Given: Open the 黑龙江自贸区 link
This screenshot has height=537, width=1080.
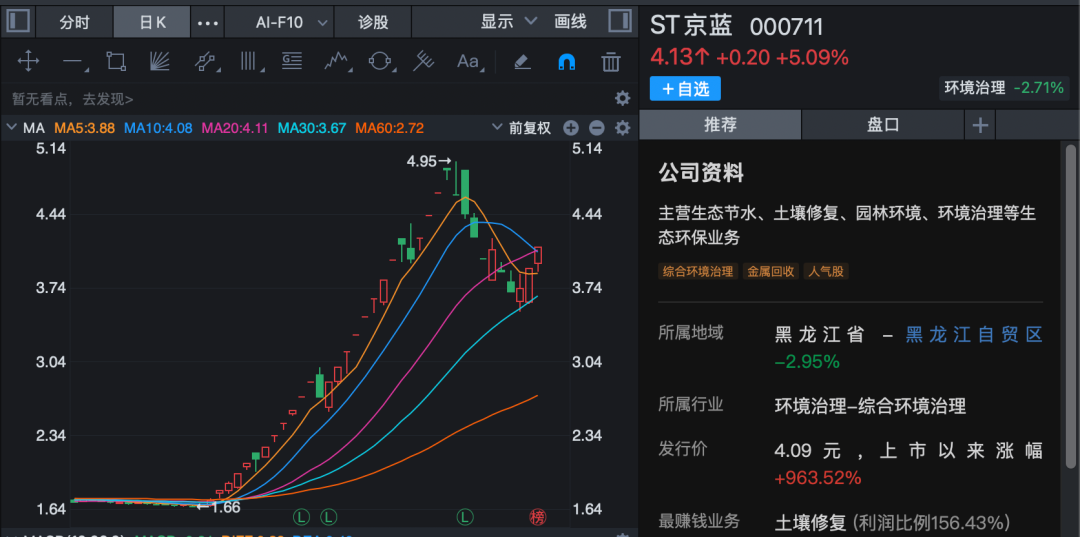Looking at the screenshot, I should 974,334.
